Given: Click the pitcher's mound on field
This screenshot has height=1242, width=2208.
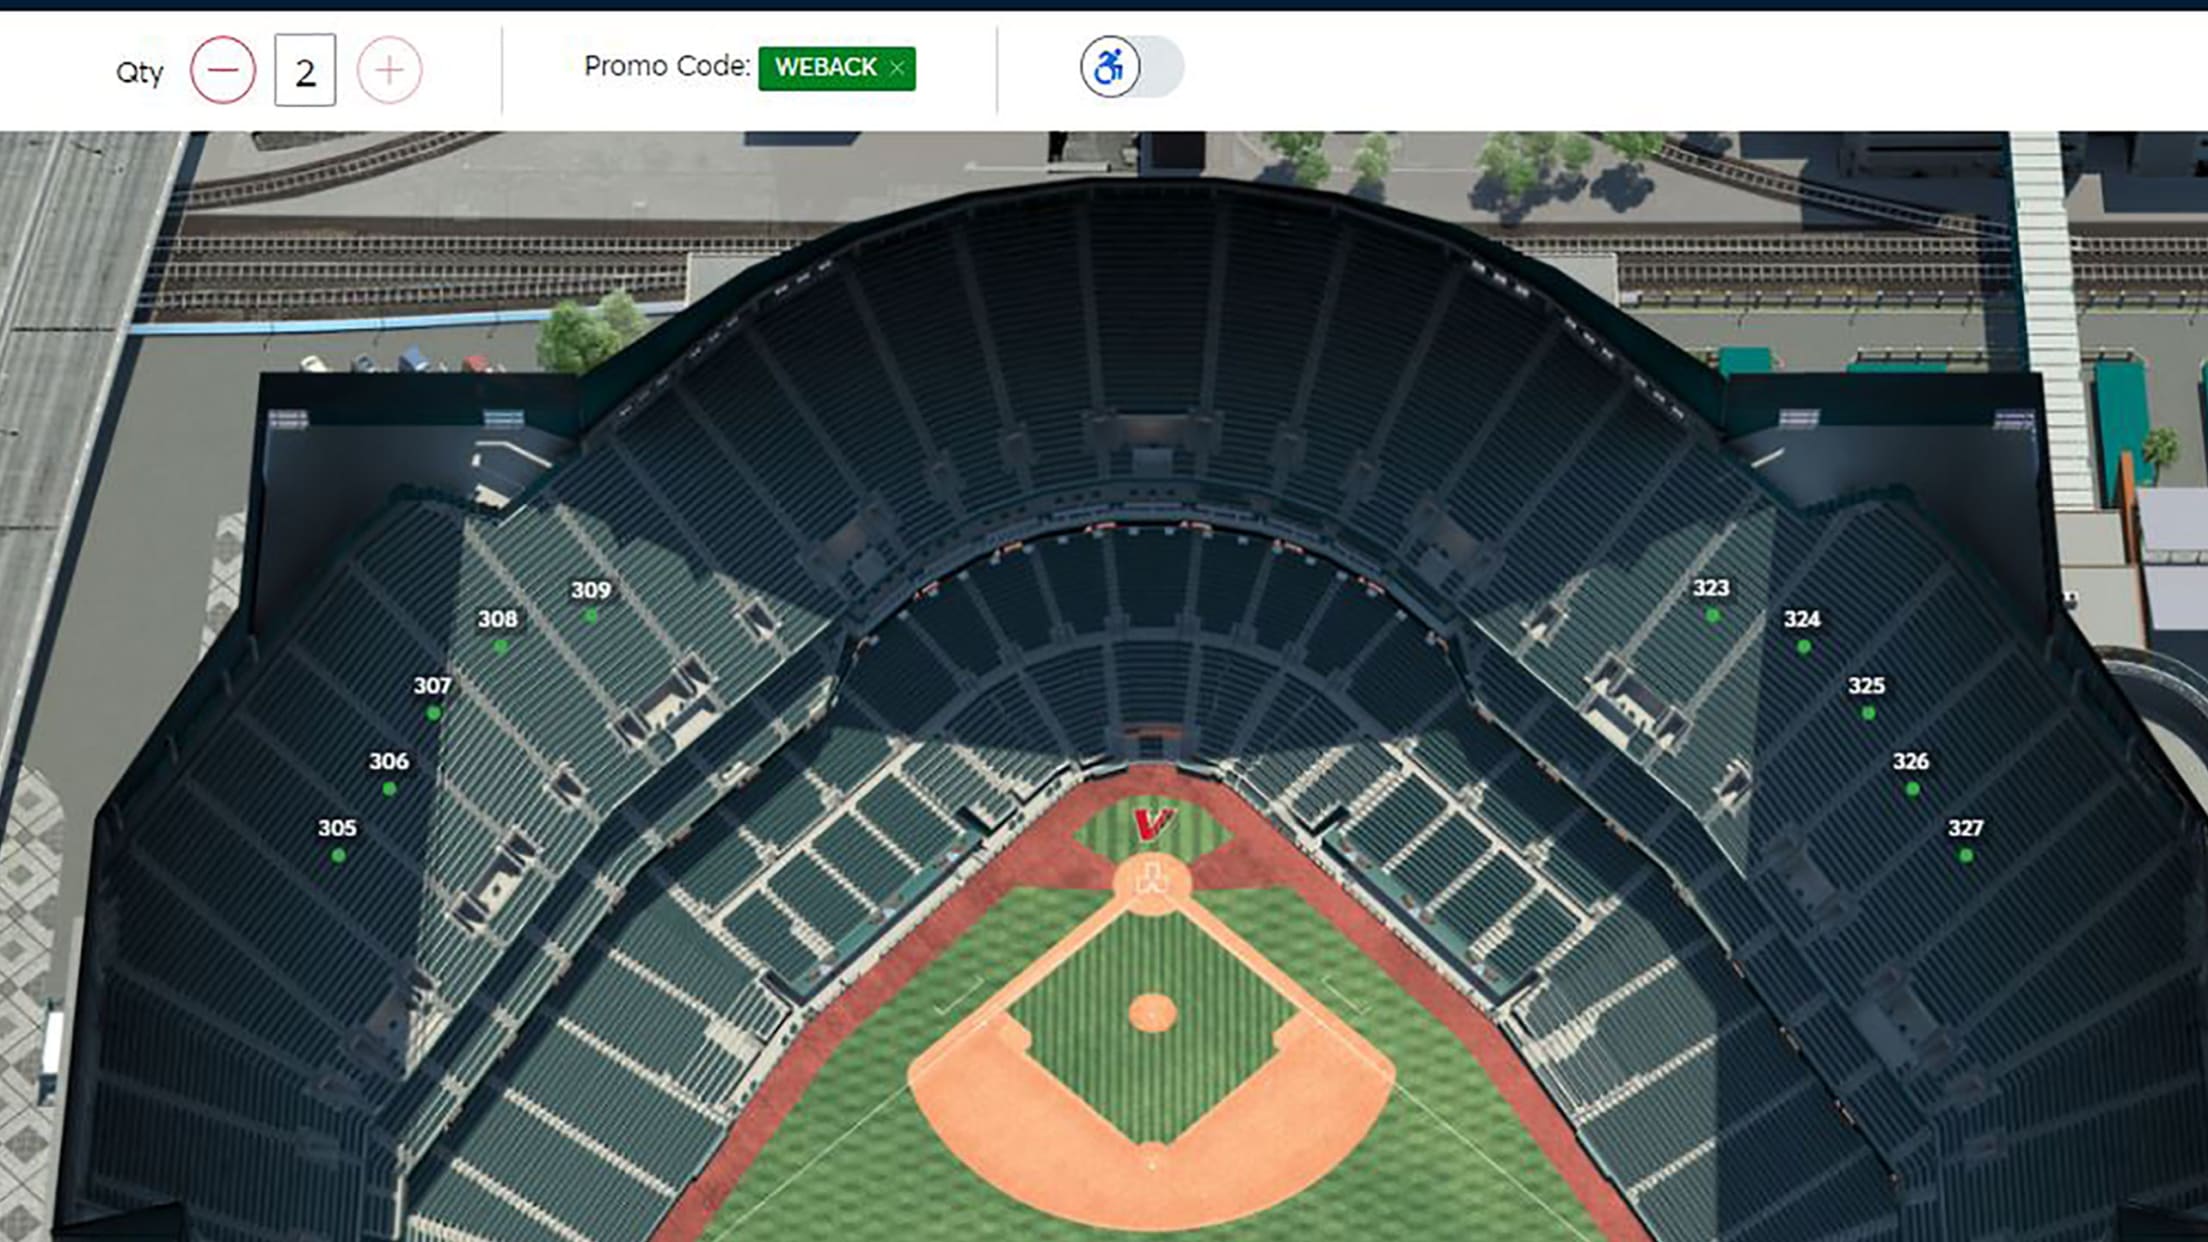Looking at the screenshot, I should 1152,1012.
